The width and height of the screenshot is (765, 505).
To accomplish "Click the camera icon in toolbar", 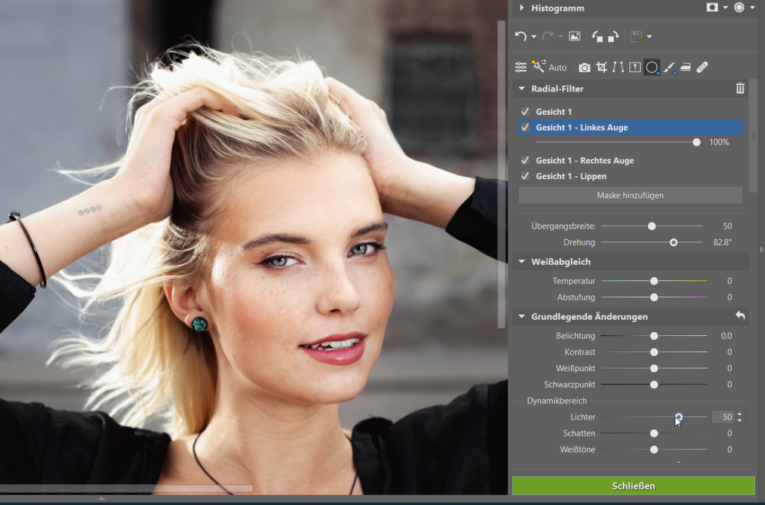I will [584, 67].
